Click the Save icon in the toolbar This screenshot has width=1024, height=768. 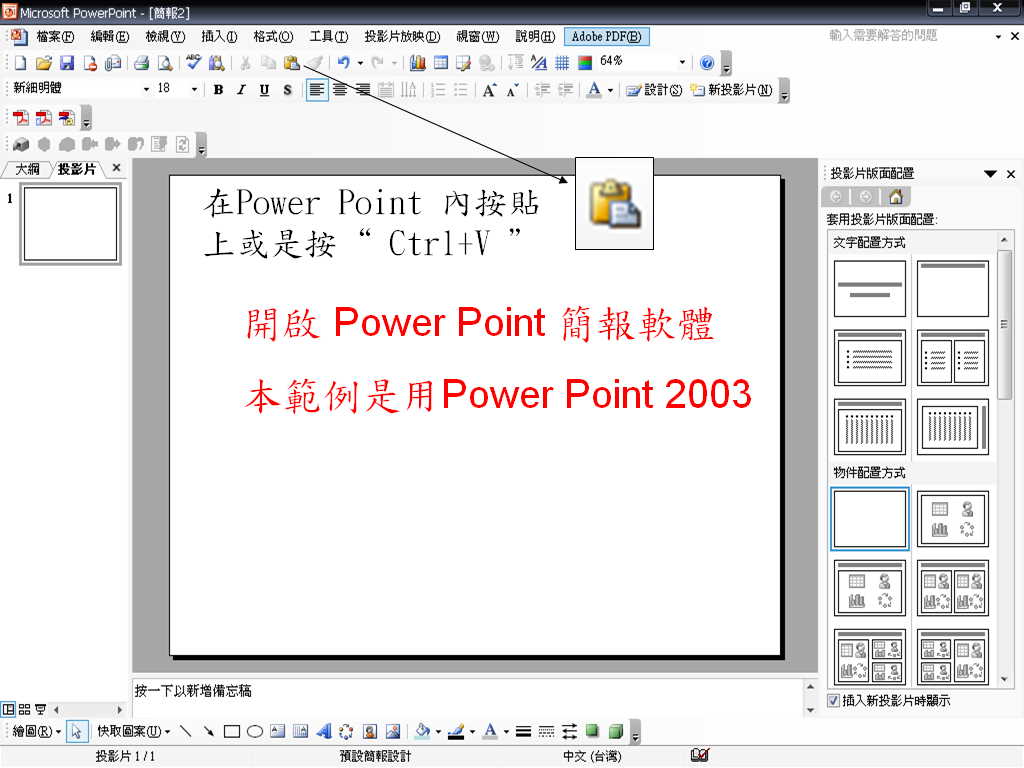pyautogui.click(x=66, y=63)
